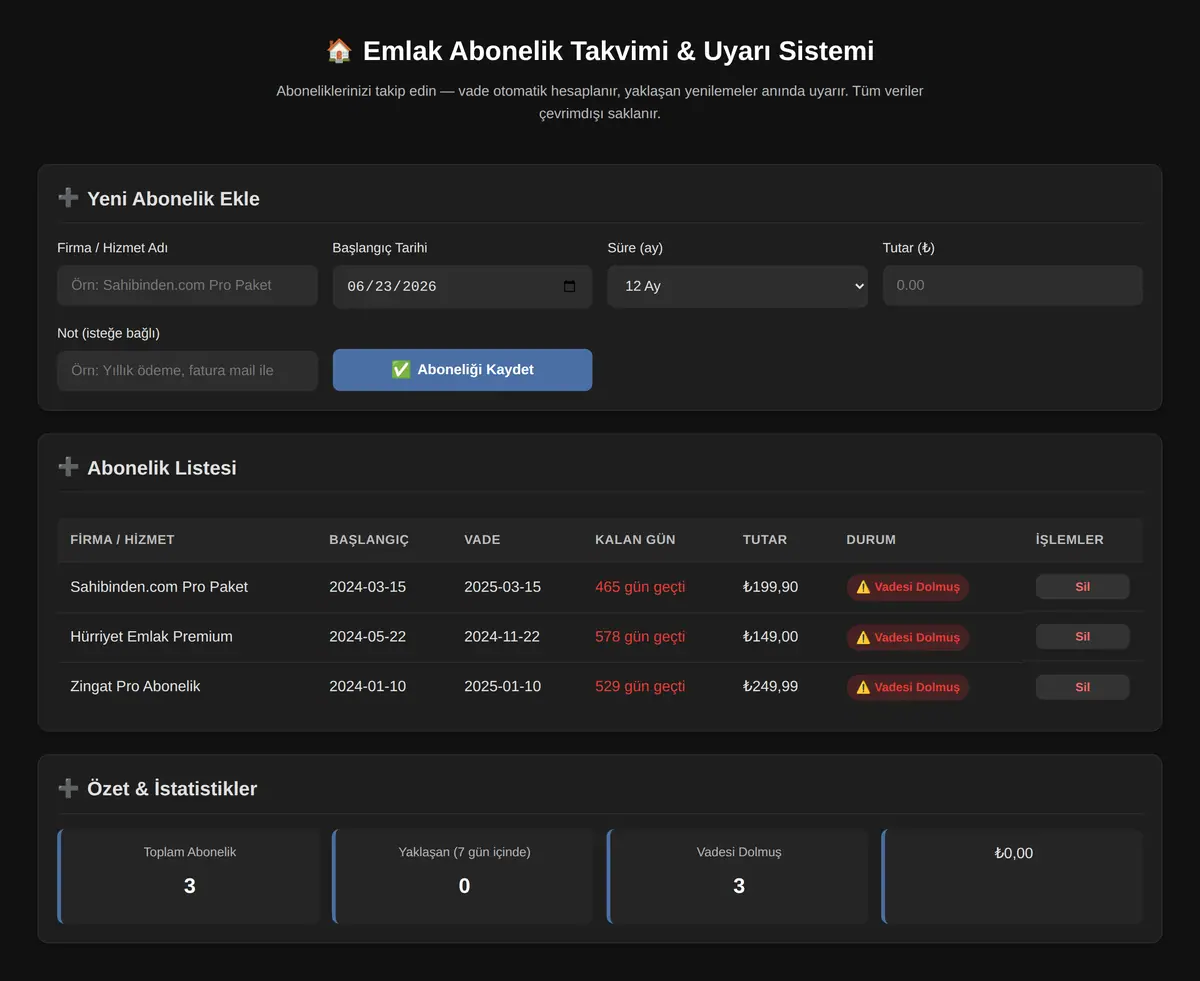Click due date 2025-03-15

point(502,587)
